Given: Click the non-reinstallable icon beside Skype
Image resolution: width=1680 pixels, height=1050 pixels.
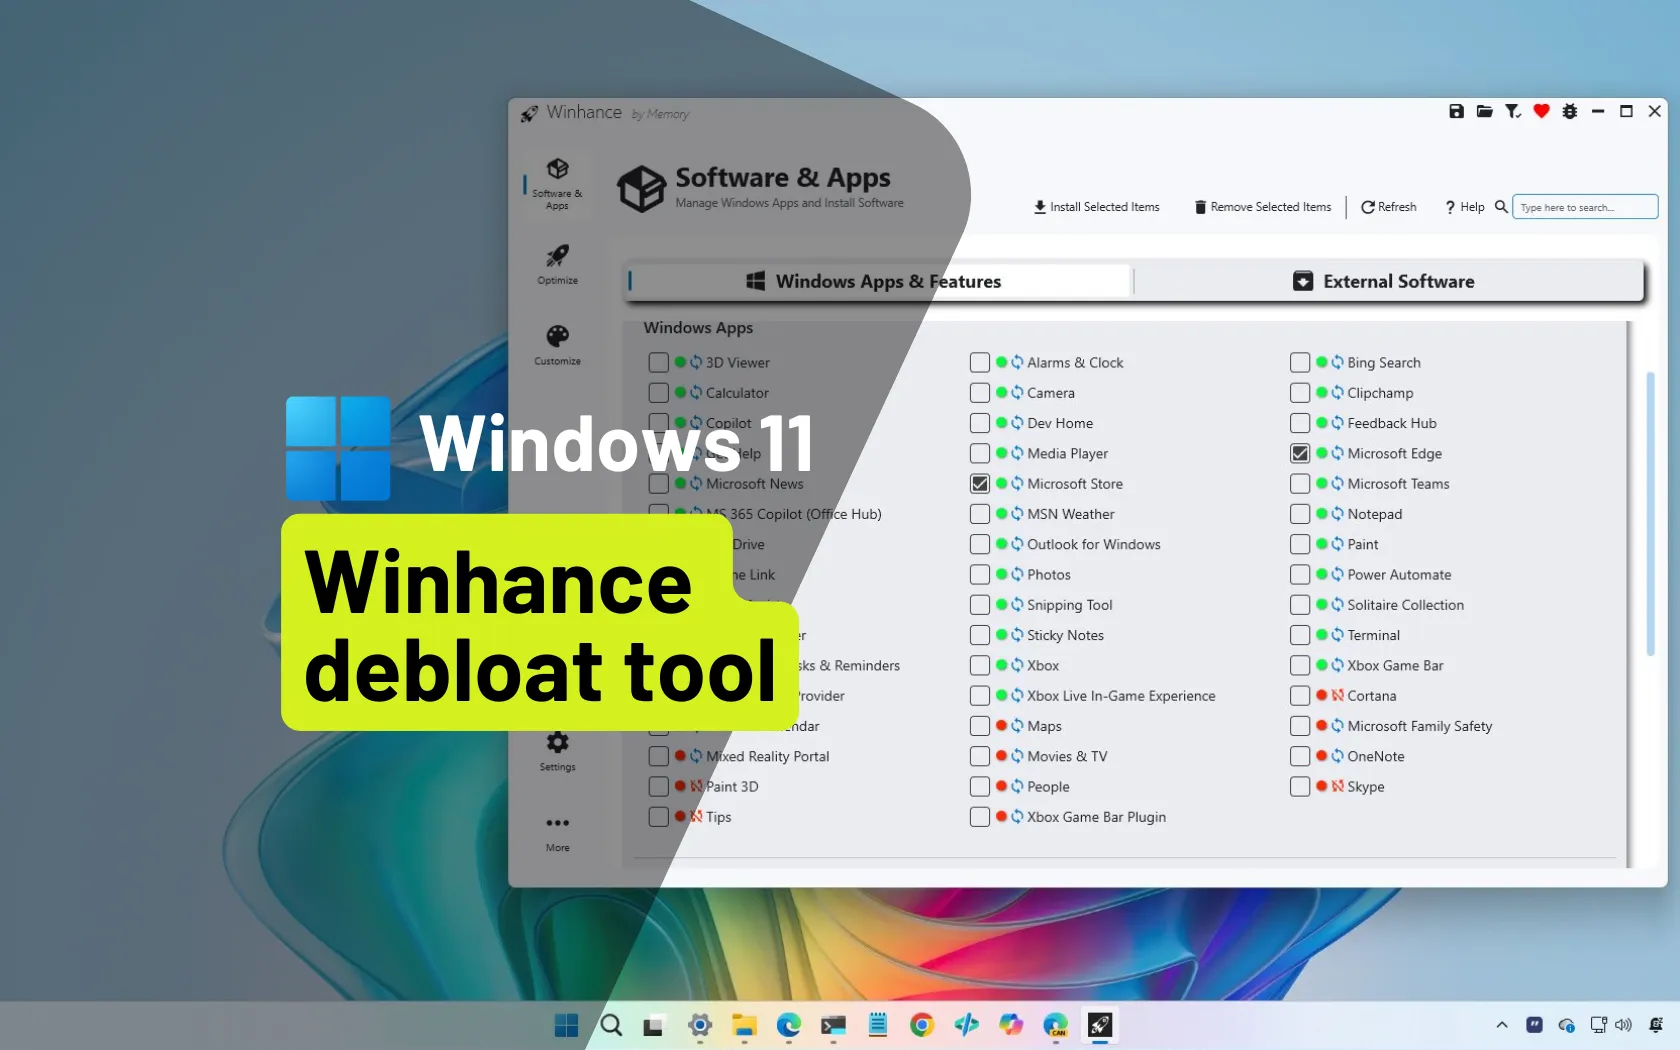Looking at the screenshot, I should click(x=1337, y=786).
